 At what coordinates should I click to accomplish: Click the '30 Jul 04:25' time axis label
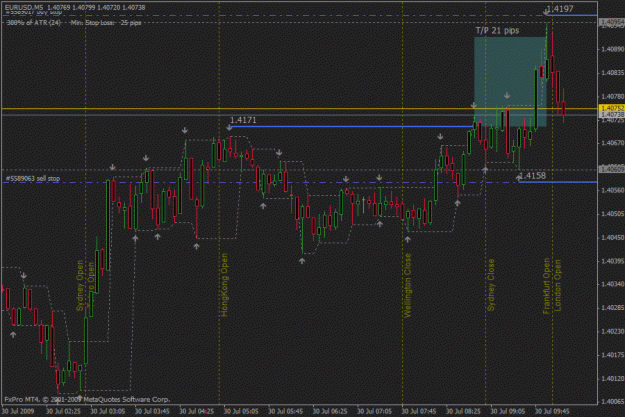[197, 411]
